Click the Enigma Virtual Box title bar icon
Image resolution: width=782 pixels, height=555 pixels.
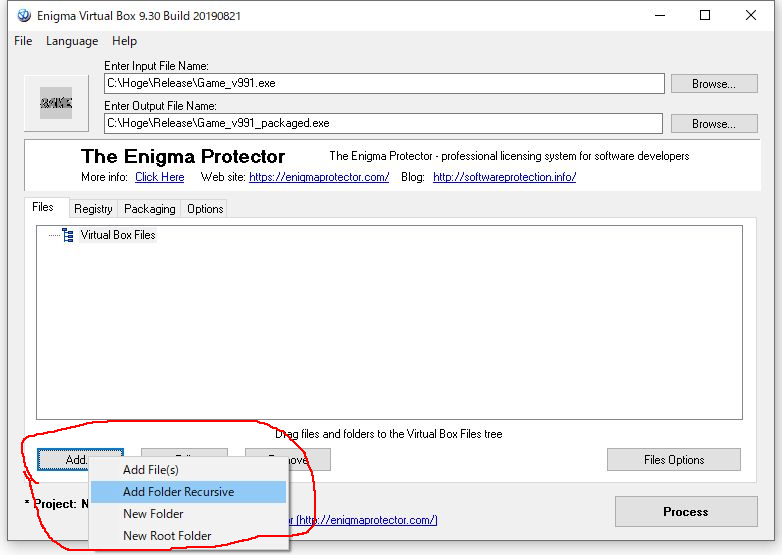pos(23,15)
